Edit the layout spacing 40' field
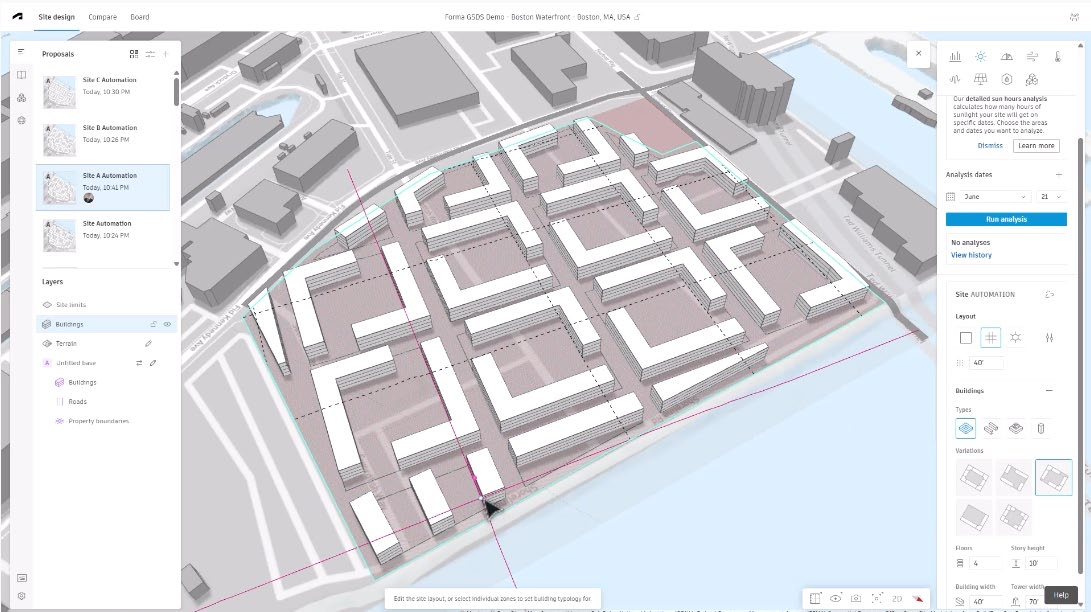1091x612 pixels. 987,362
